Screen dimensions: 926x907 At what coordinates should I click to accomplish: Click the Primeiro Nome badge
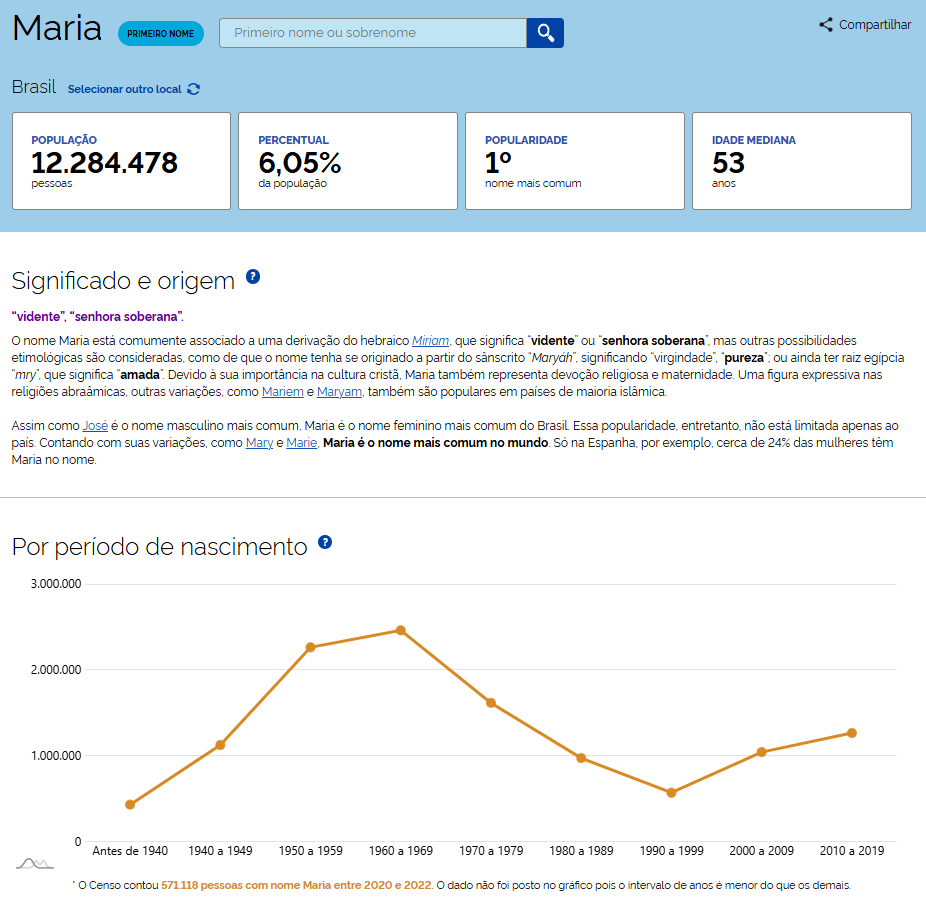click(x=160, y=34)
